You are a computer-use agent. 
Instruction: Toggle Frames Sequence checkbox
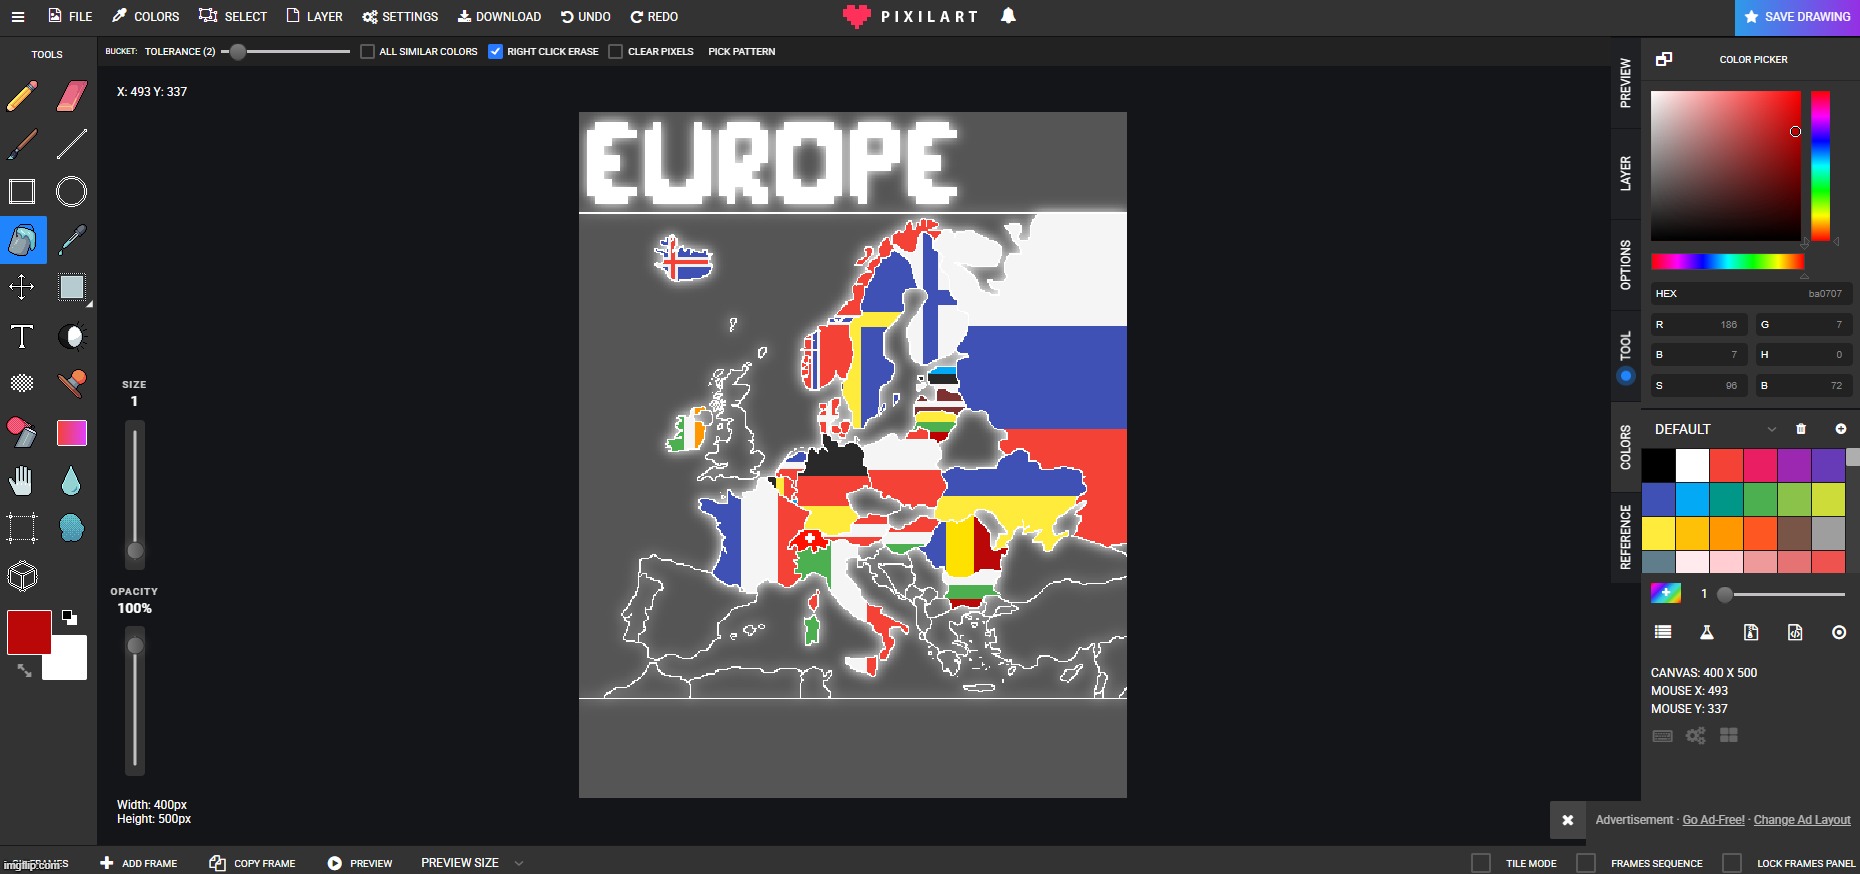pos(1586,863)
